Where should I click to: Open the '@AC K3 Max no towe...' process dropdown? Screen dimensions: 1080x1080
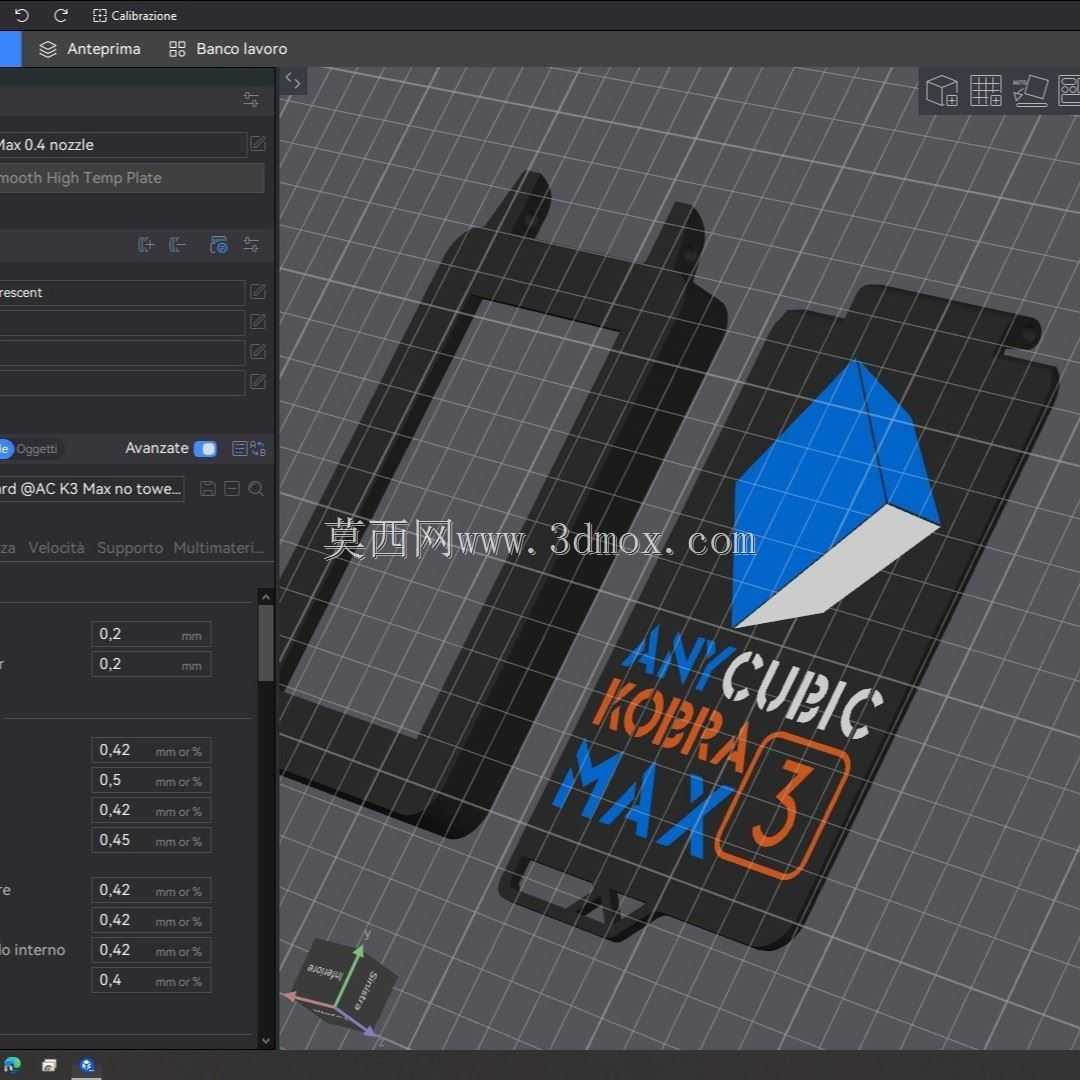(x=92, y=489)
